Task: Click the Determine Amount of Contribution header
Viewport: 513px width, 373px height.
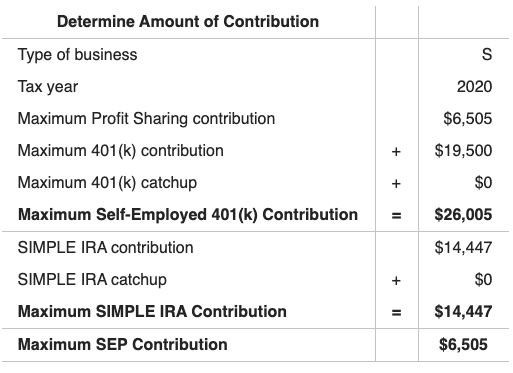Action: (188, 22)
